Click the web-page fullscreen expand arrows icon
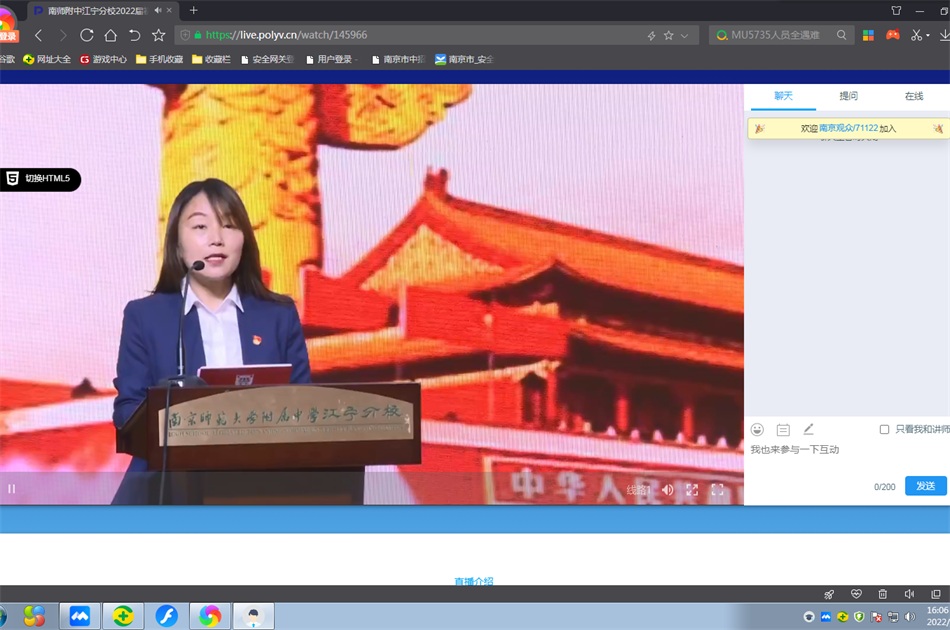 click(x=692, y=489)
